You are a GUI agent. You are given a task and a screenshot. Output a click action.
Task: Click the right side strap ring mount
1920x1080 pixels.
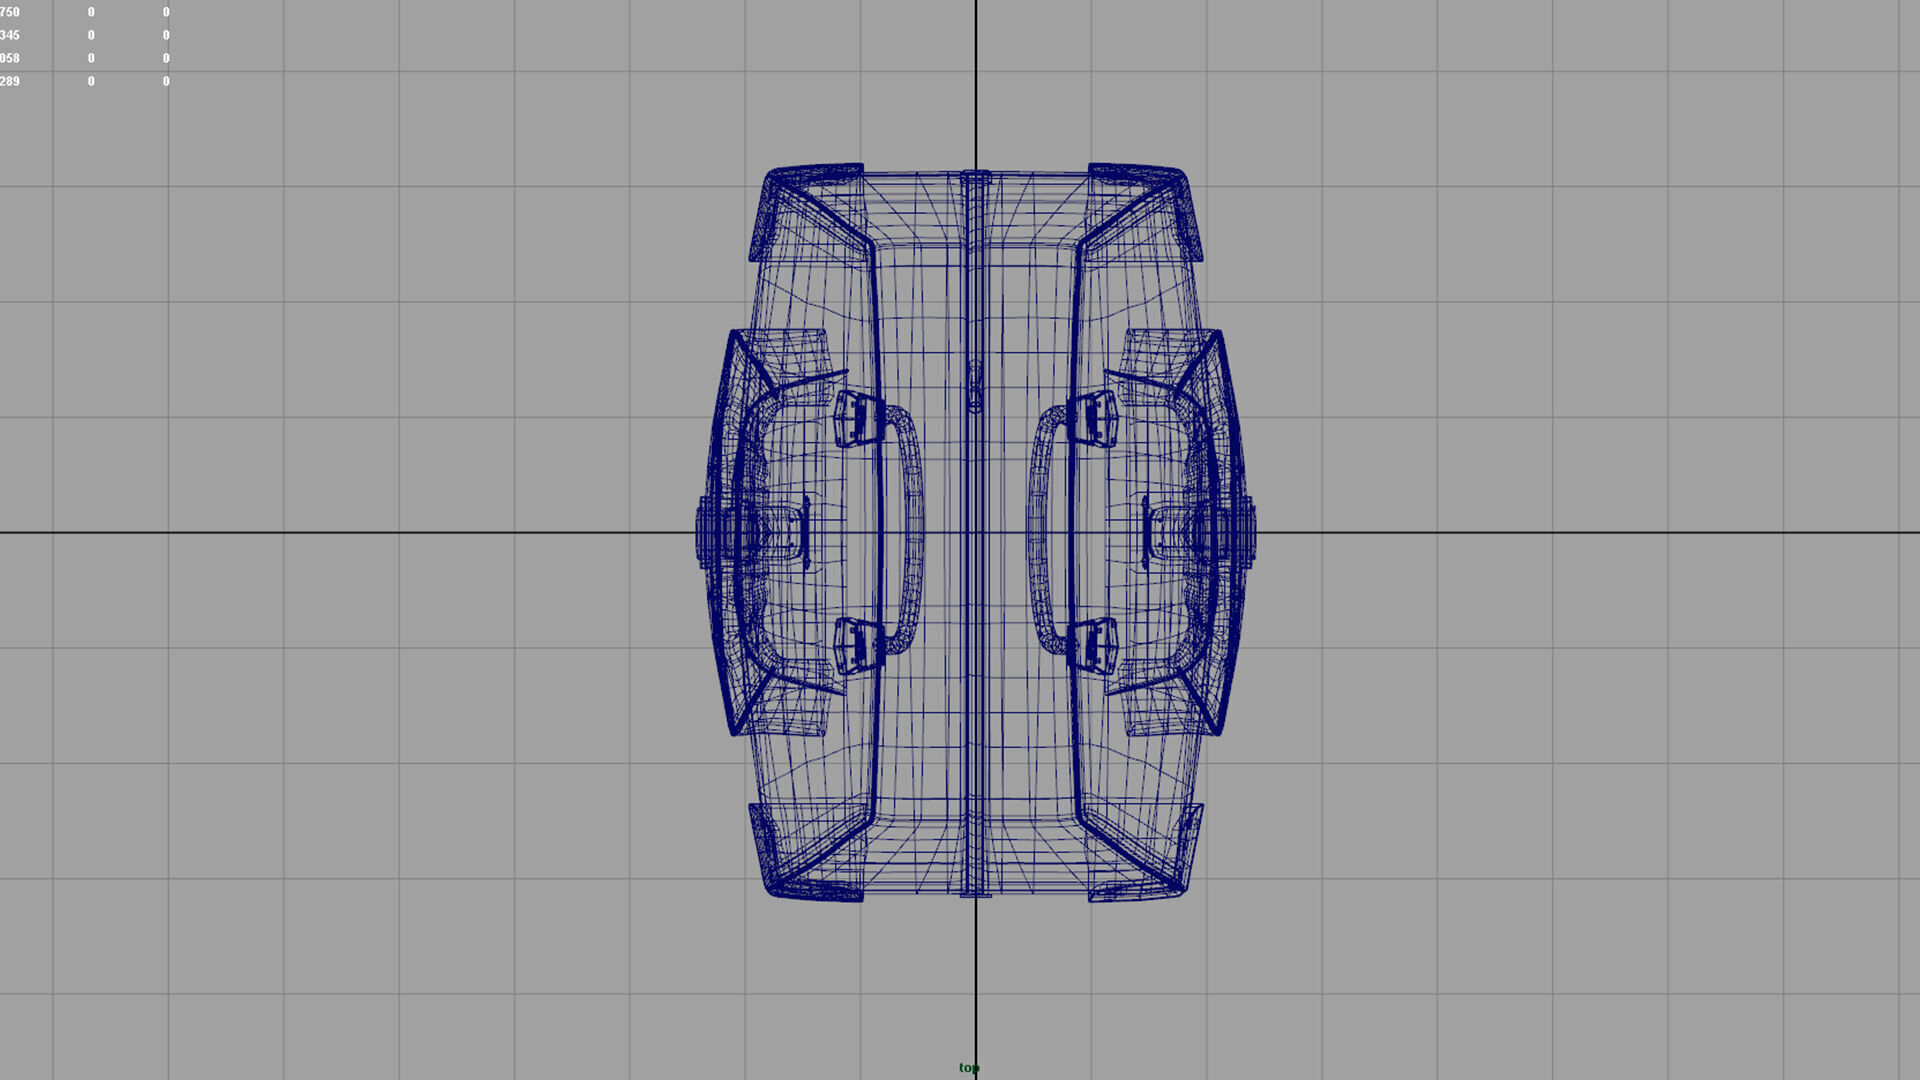coord(1240,532)
